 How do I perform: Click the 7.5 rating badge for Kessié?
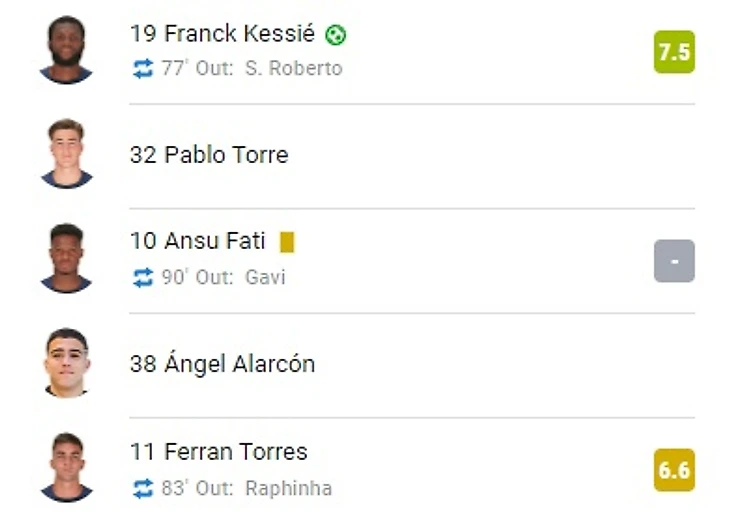674,52
